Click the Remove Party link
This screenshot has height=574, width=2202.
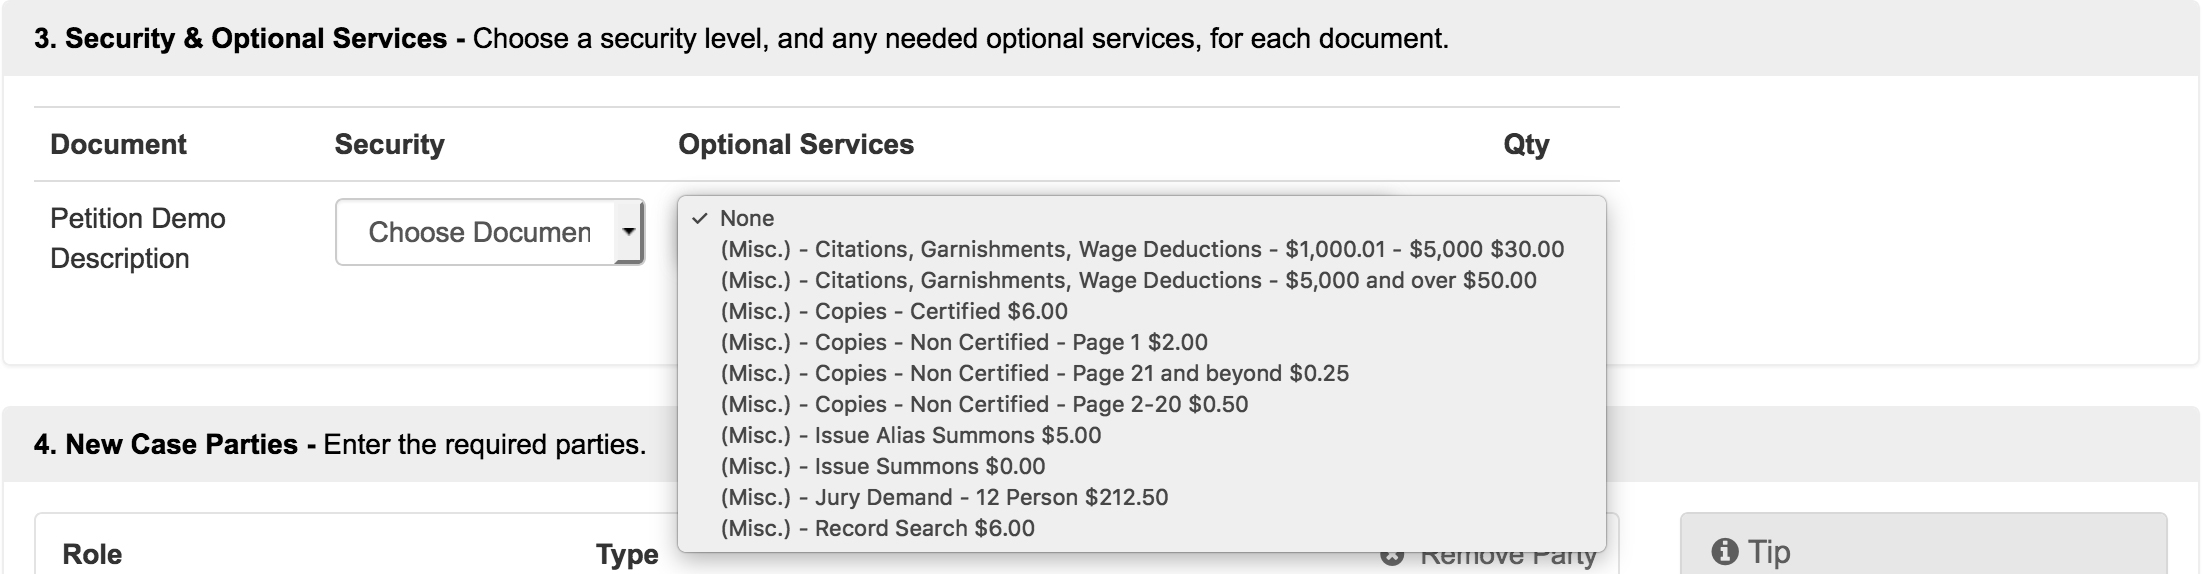click(1507, 556)
